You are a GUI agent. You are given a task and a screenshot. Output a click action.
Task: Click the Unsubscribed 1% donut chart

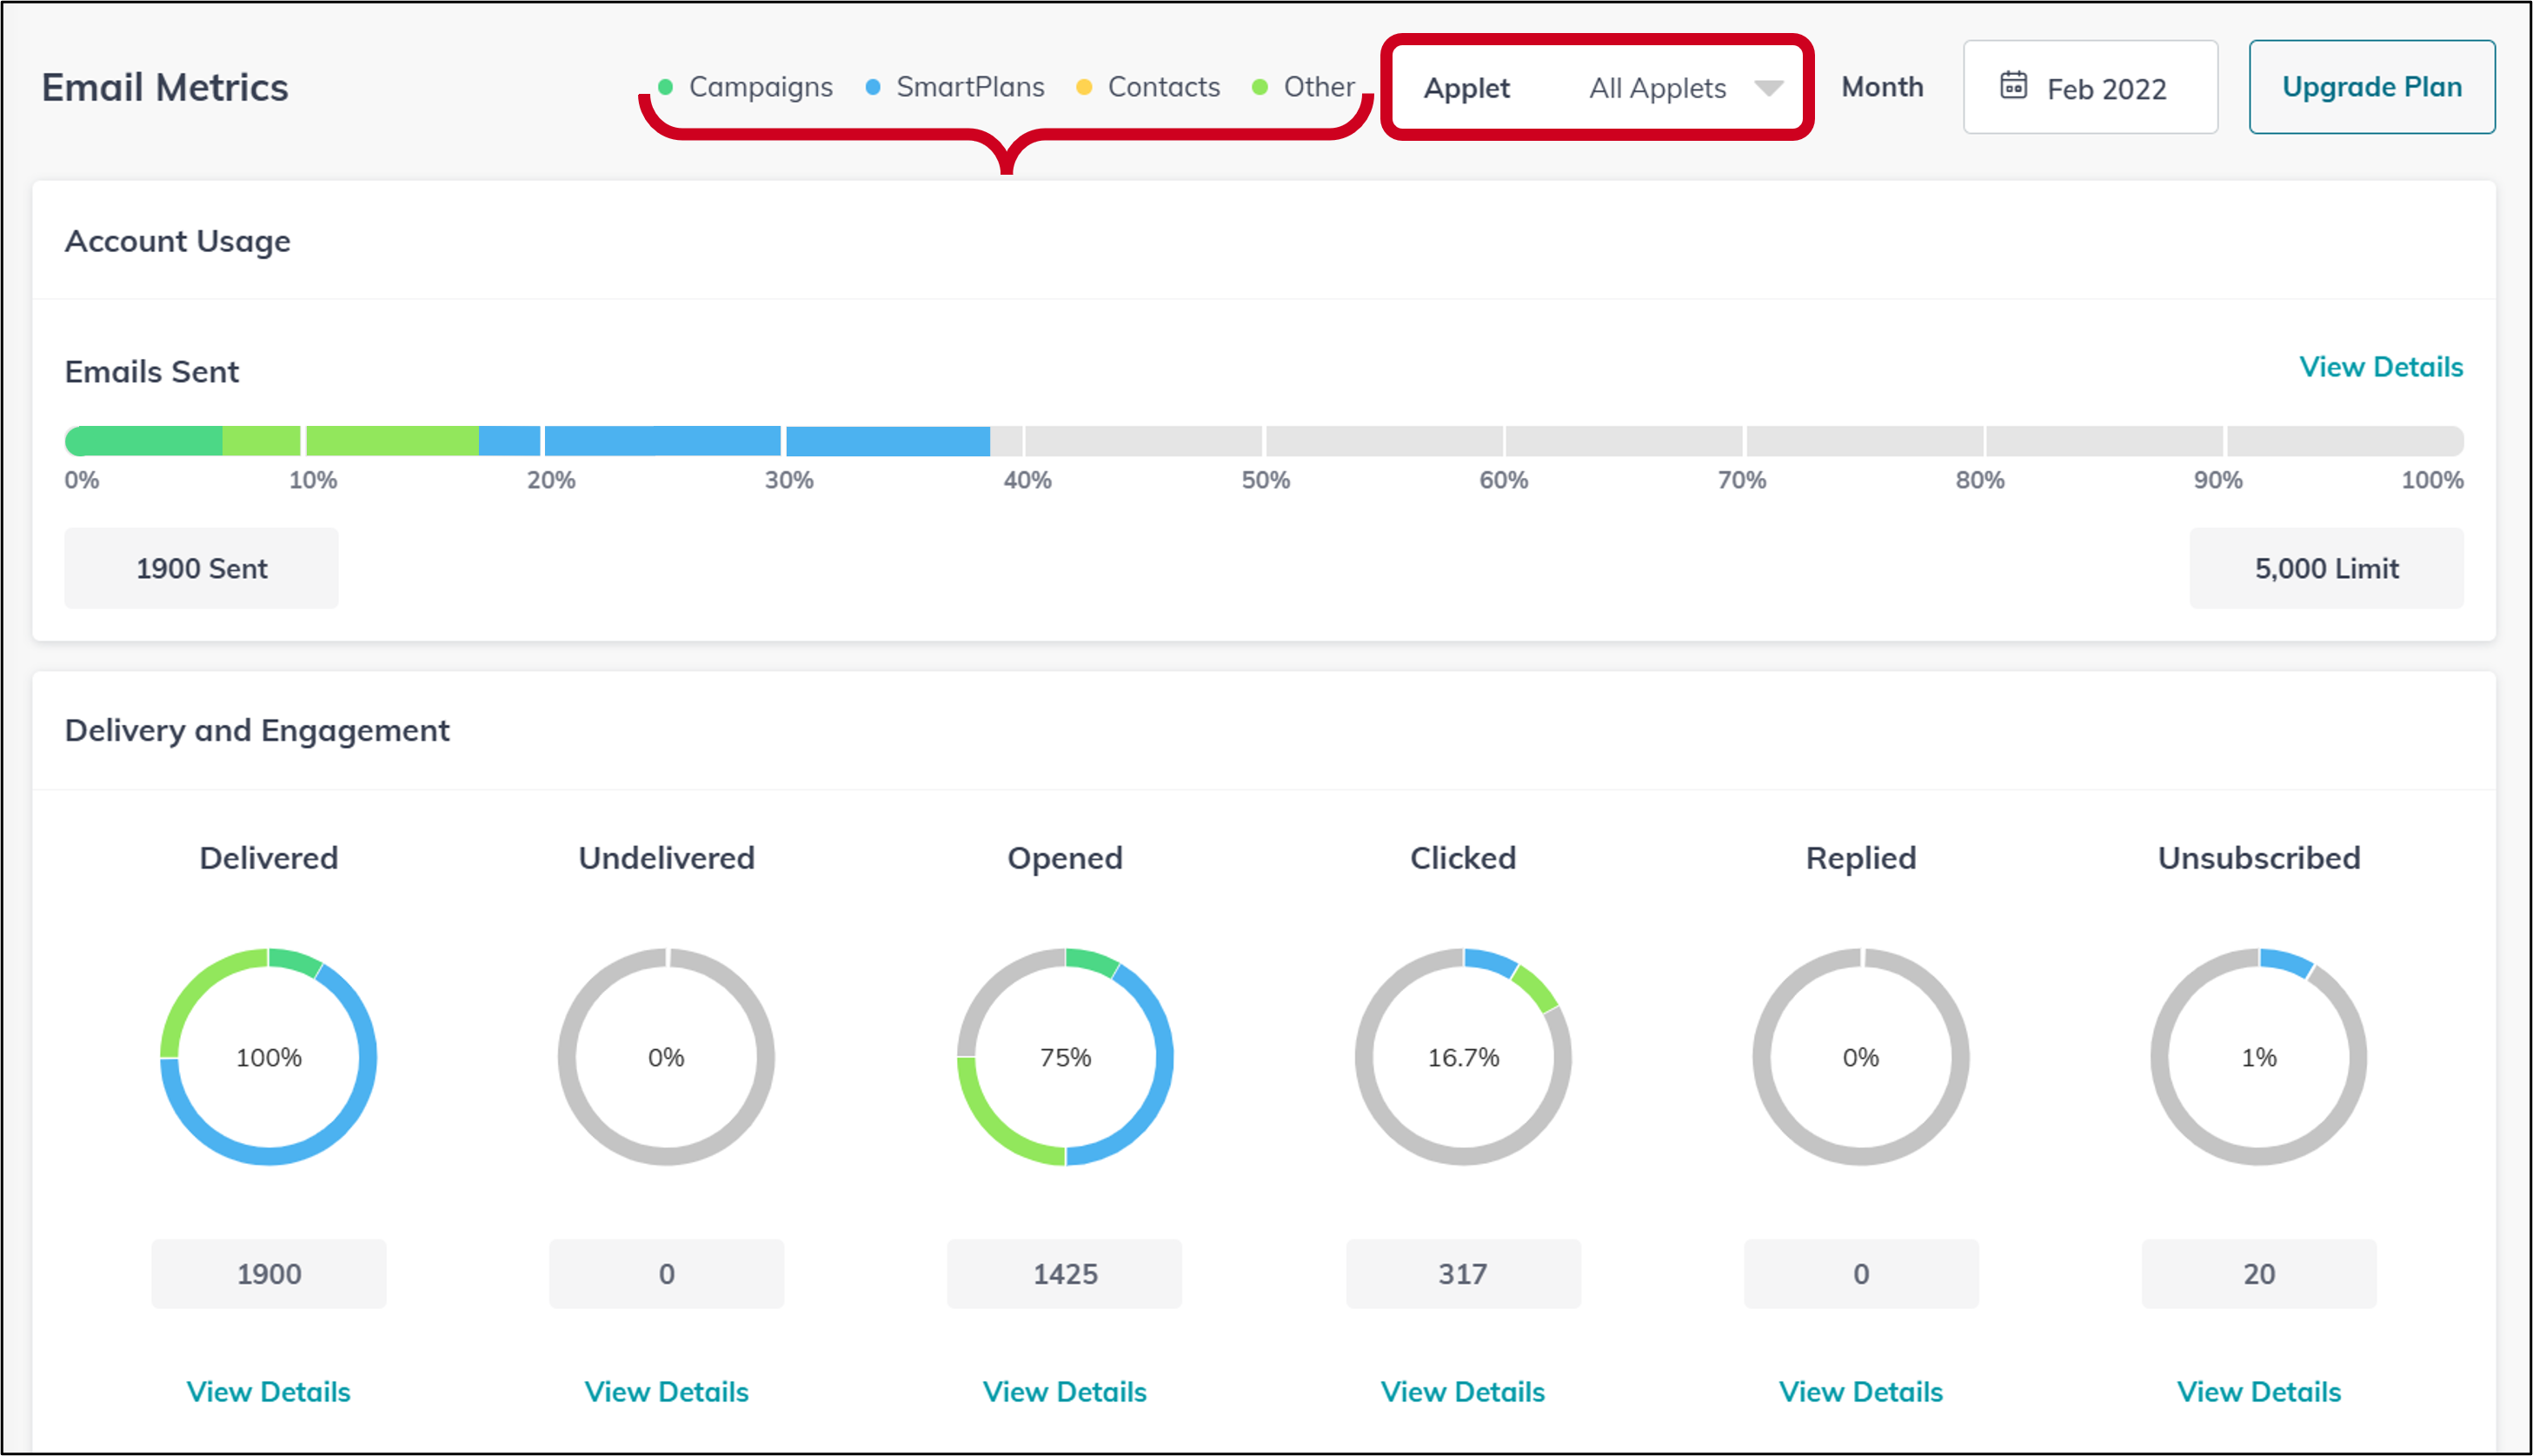click(2259, 1056)
